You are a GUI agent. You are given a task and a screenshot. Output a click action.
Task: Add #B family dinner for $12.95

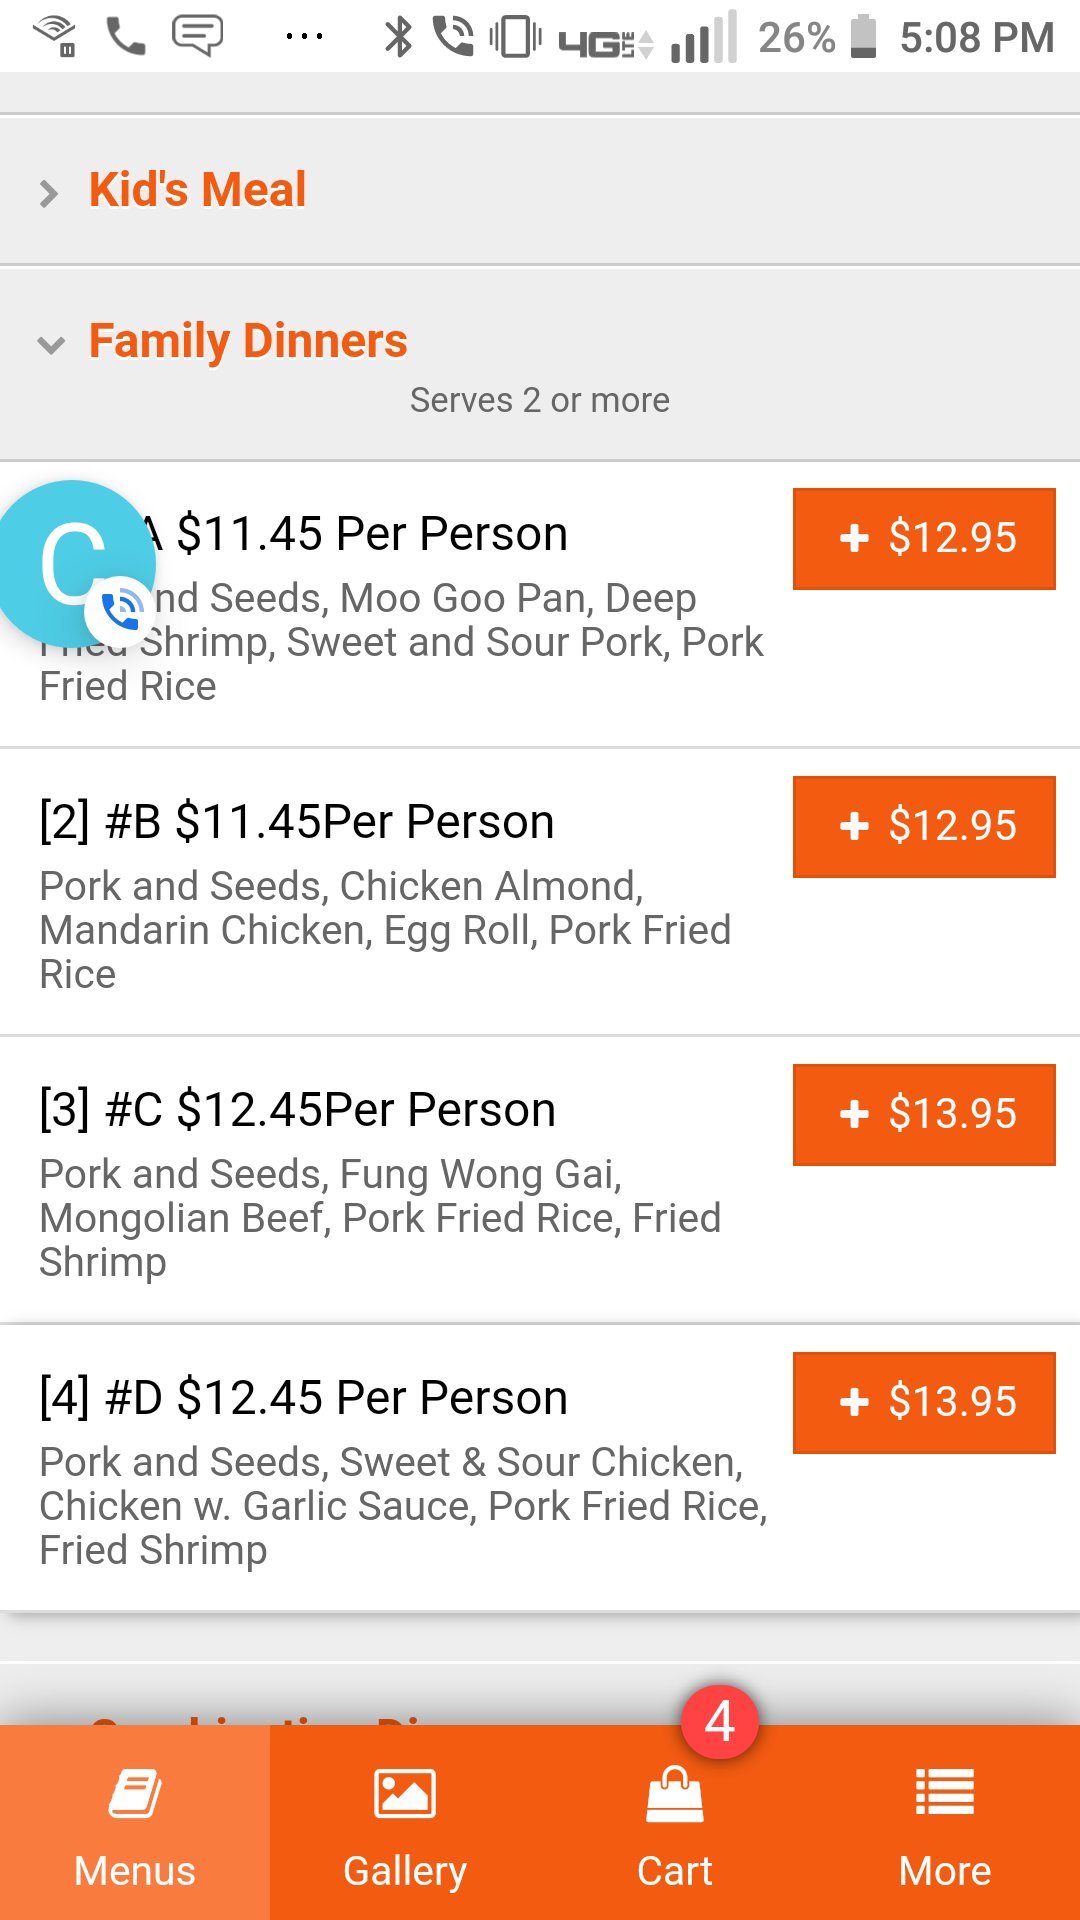click(924, 827)
